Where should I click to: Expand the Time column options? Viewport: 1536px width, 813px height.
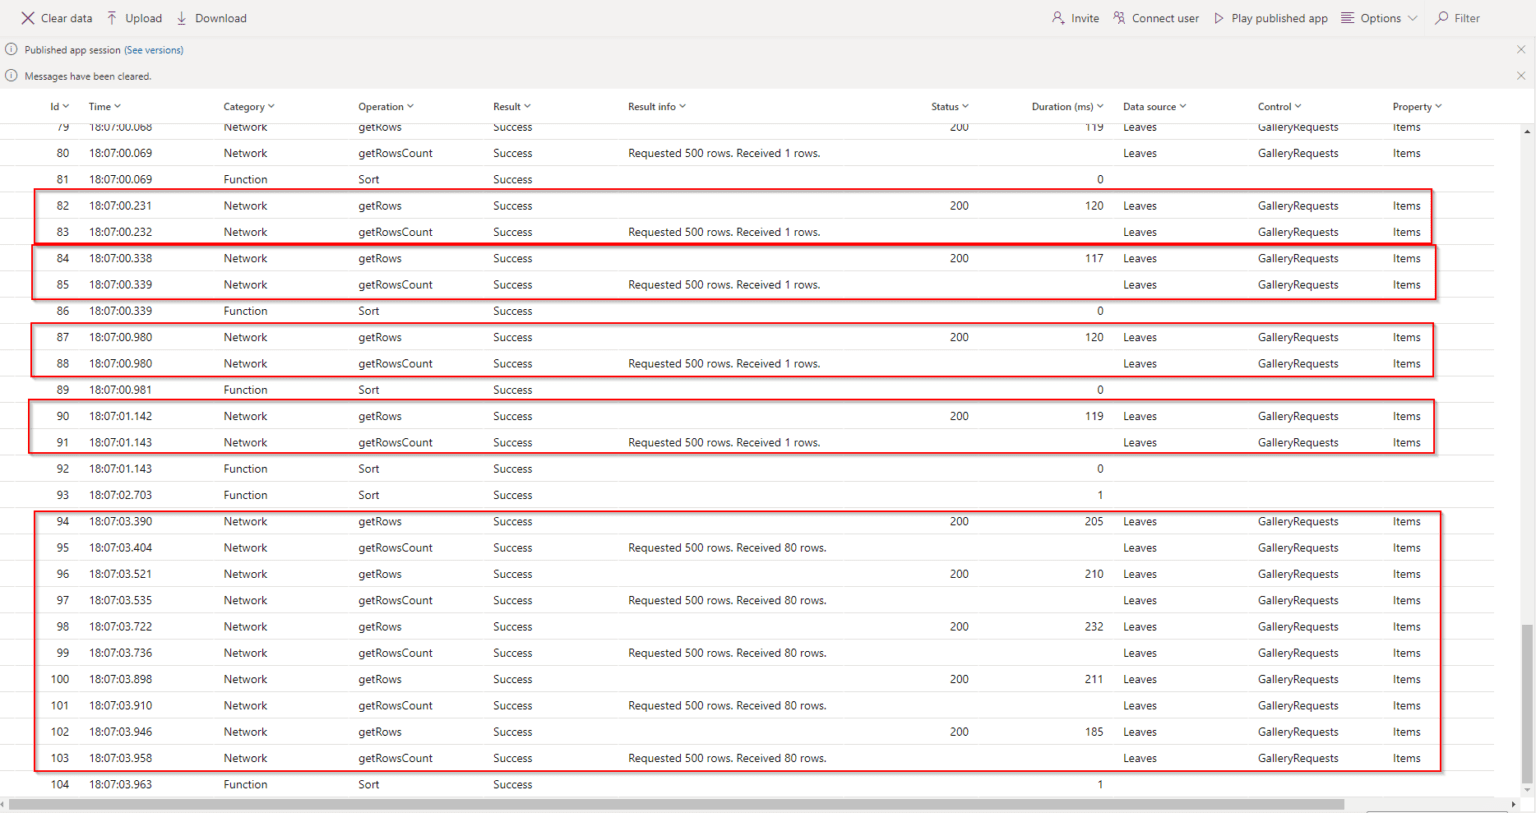tap(117, 106)
